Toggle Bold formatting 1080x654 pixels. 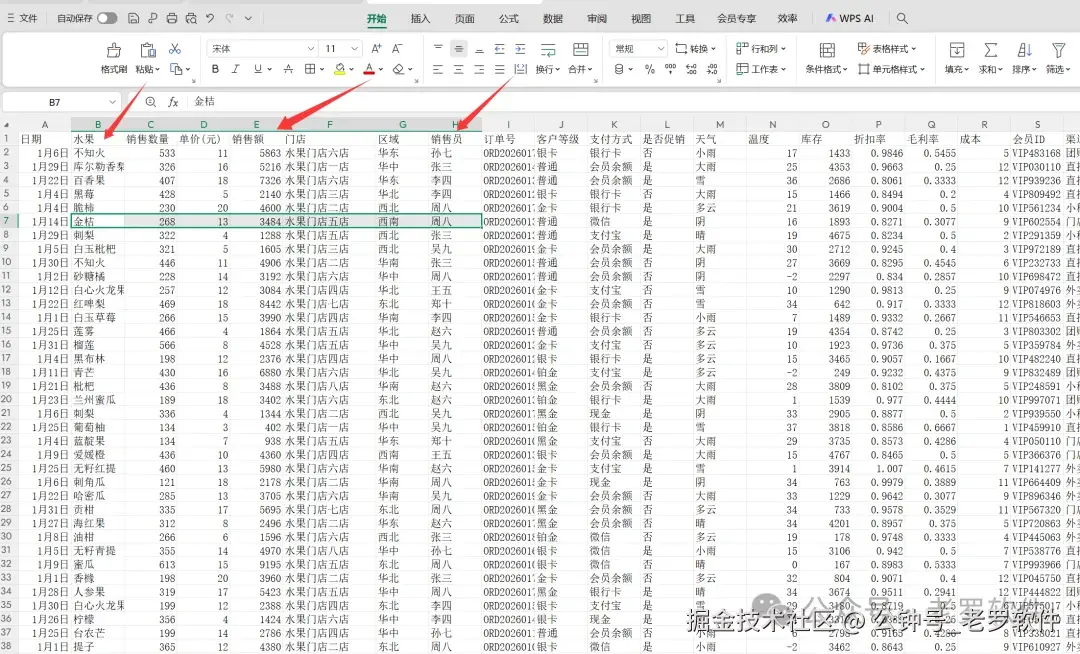(216, 69)
